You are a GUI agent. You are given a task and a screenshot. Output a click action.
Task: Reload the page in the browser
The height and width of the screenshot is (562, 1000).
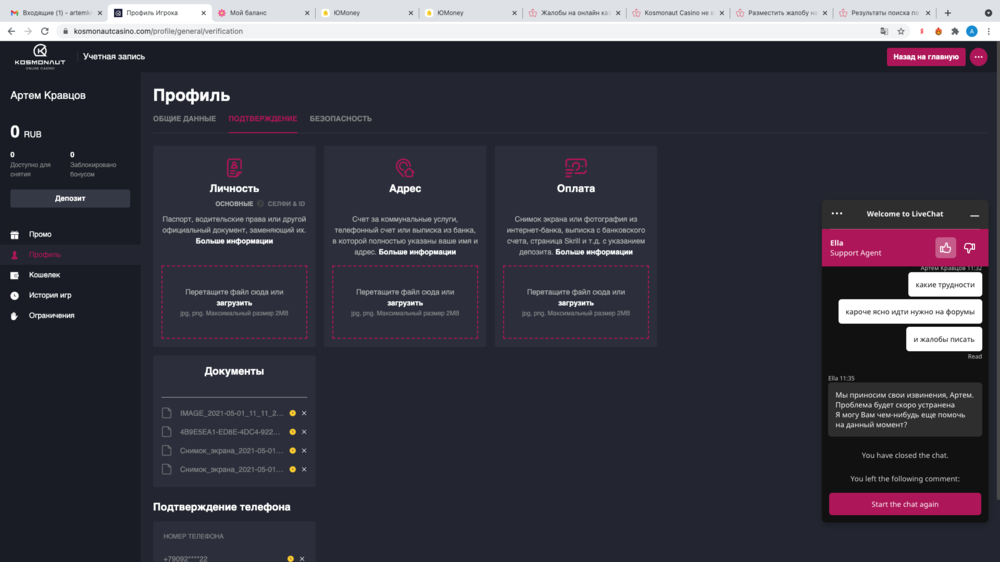[x=44, y=31]
